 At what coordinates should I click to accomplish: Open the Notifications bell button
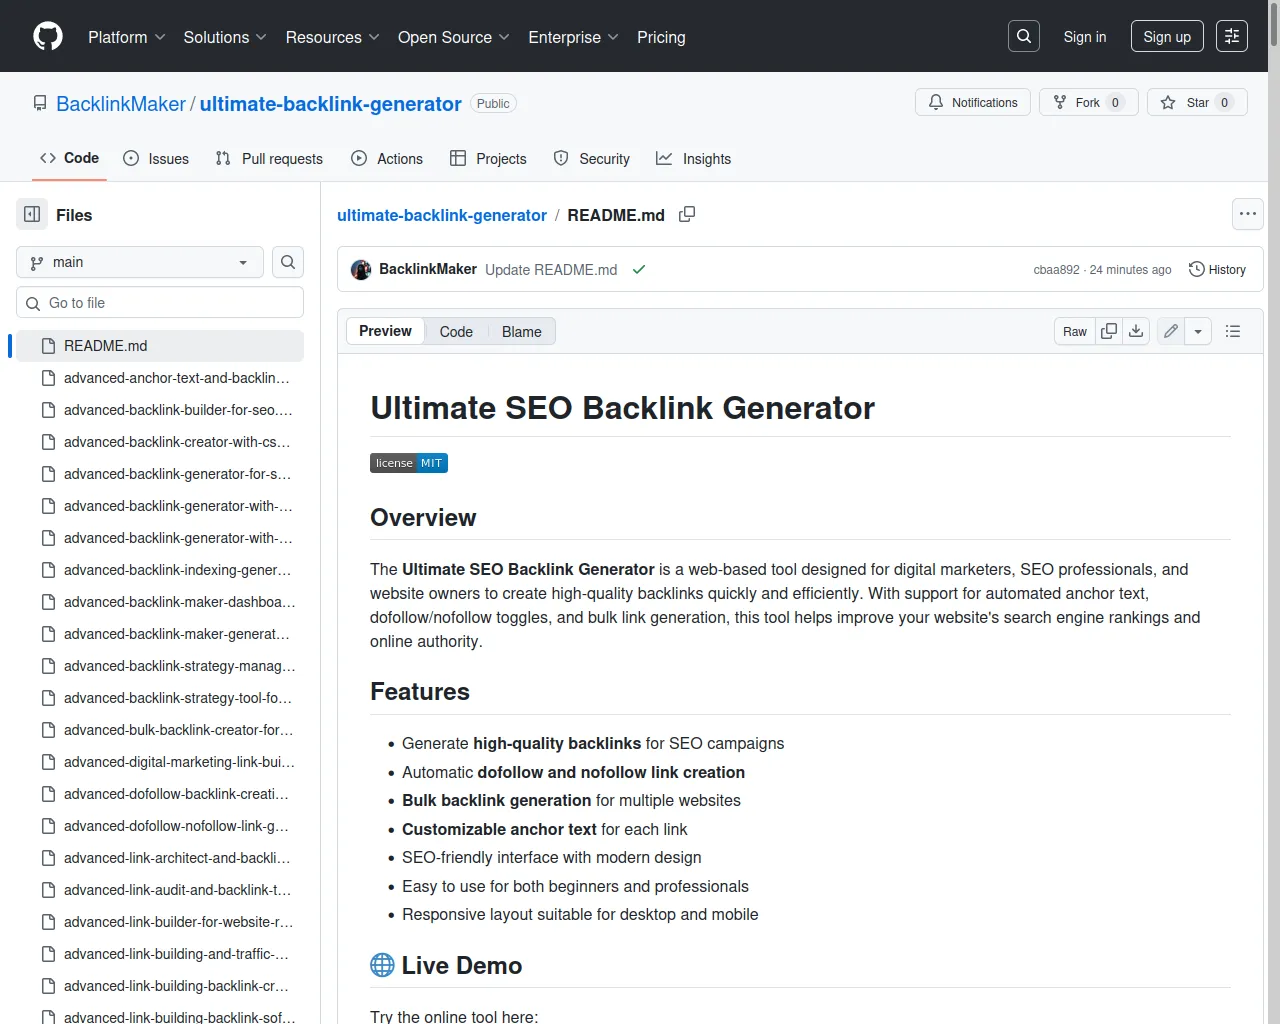click(x=972, y=103)
